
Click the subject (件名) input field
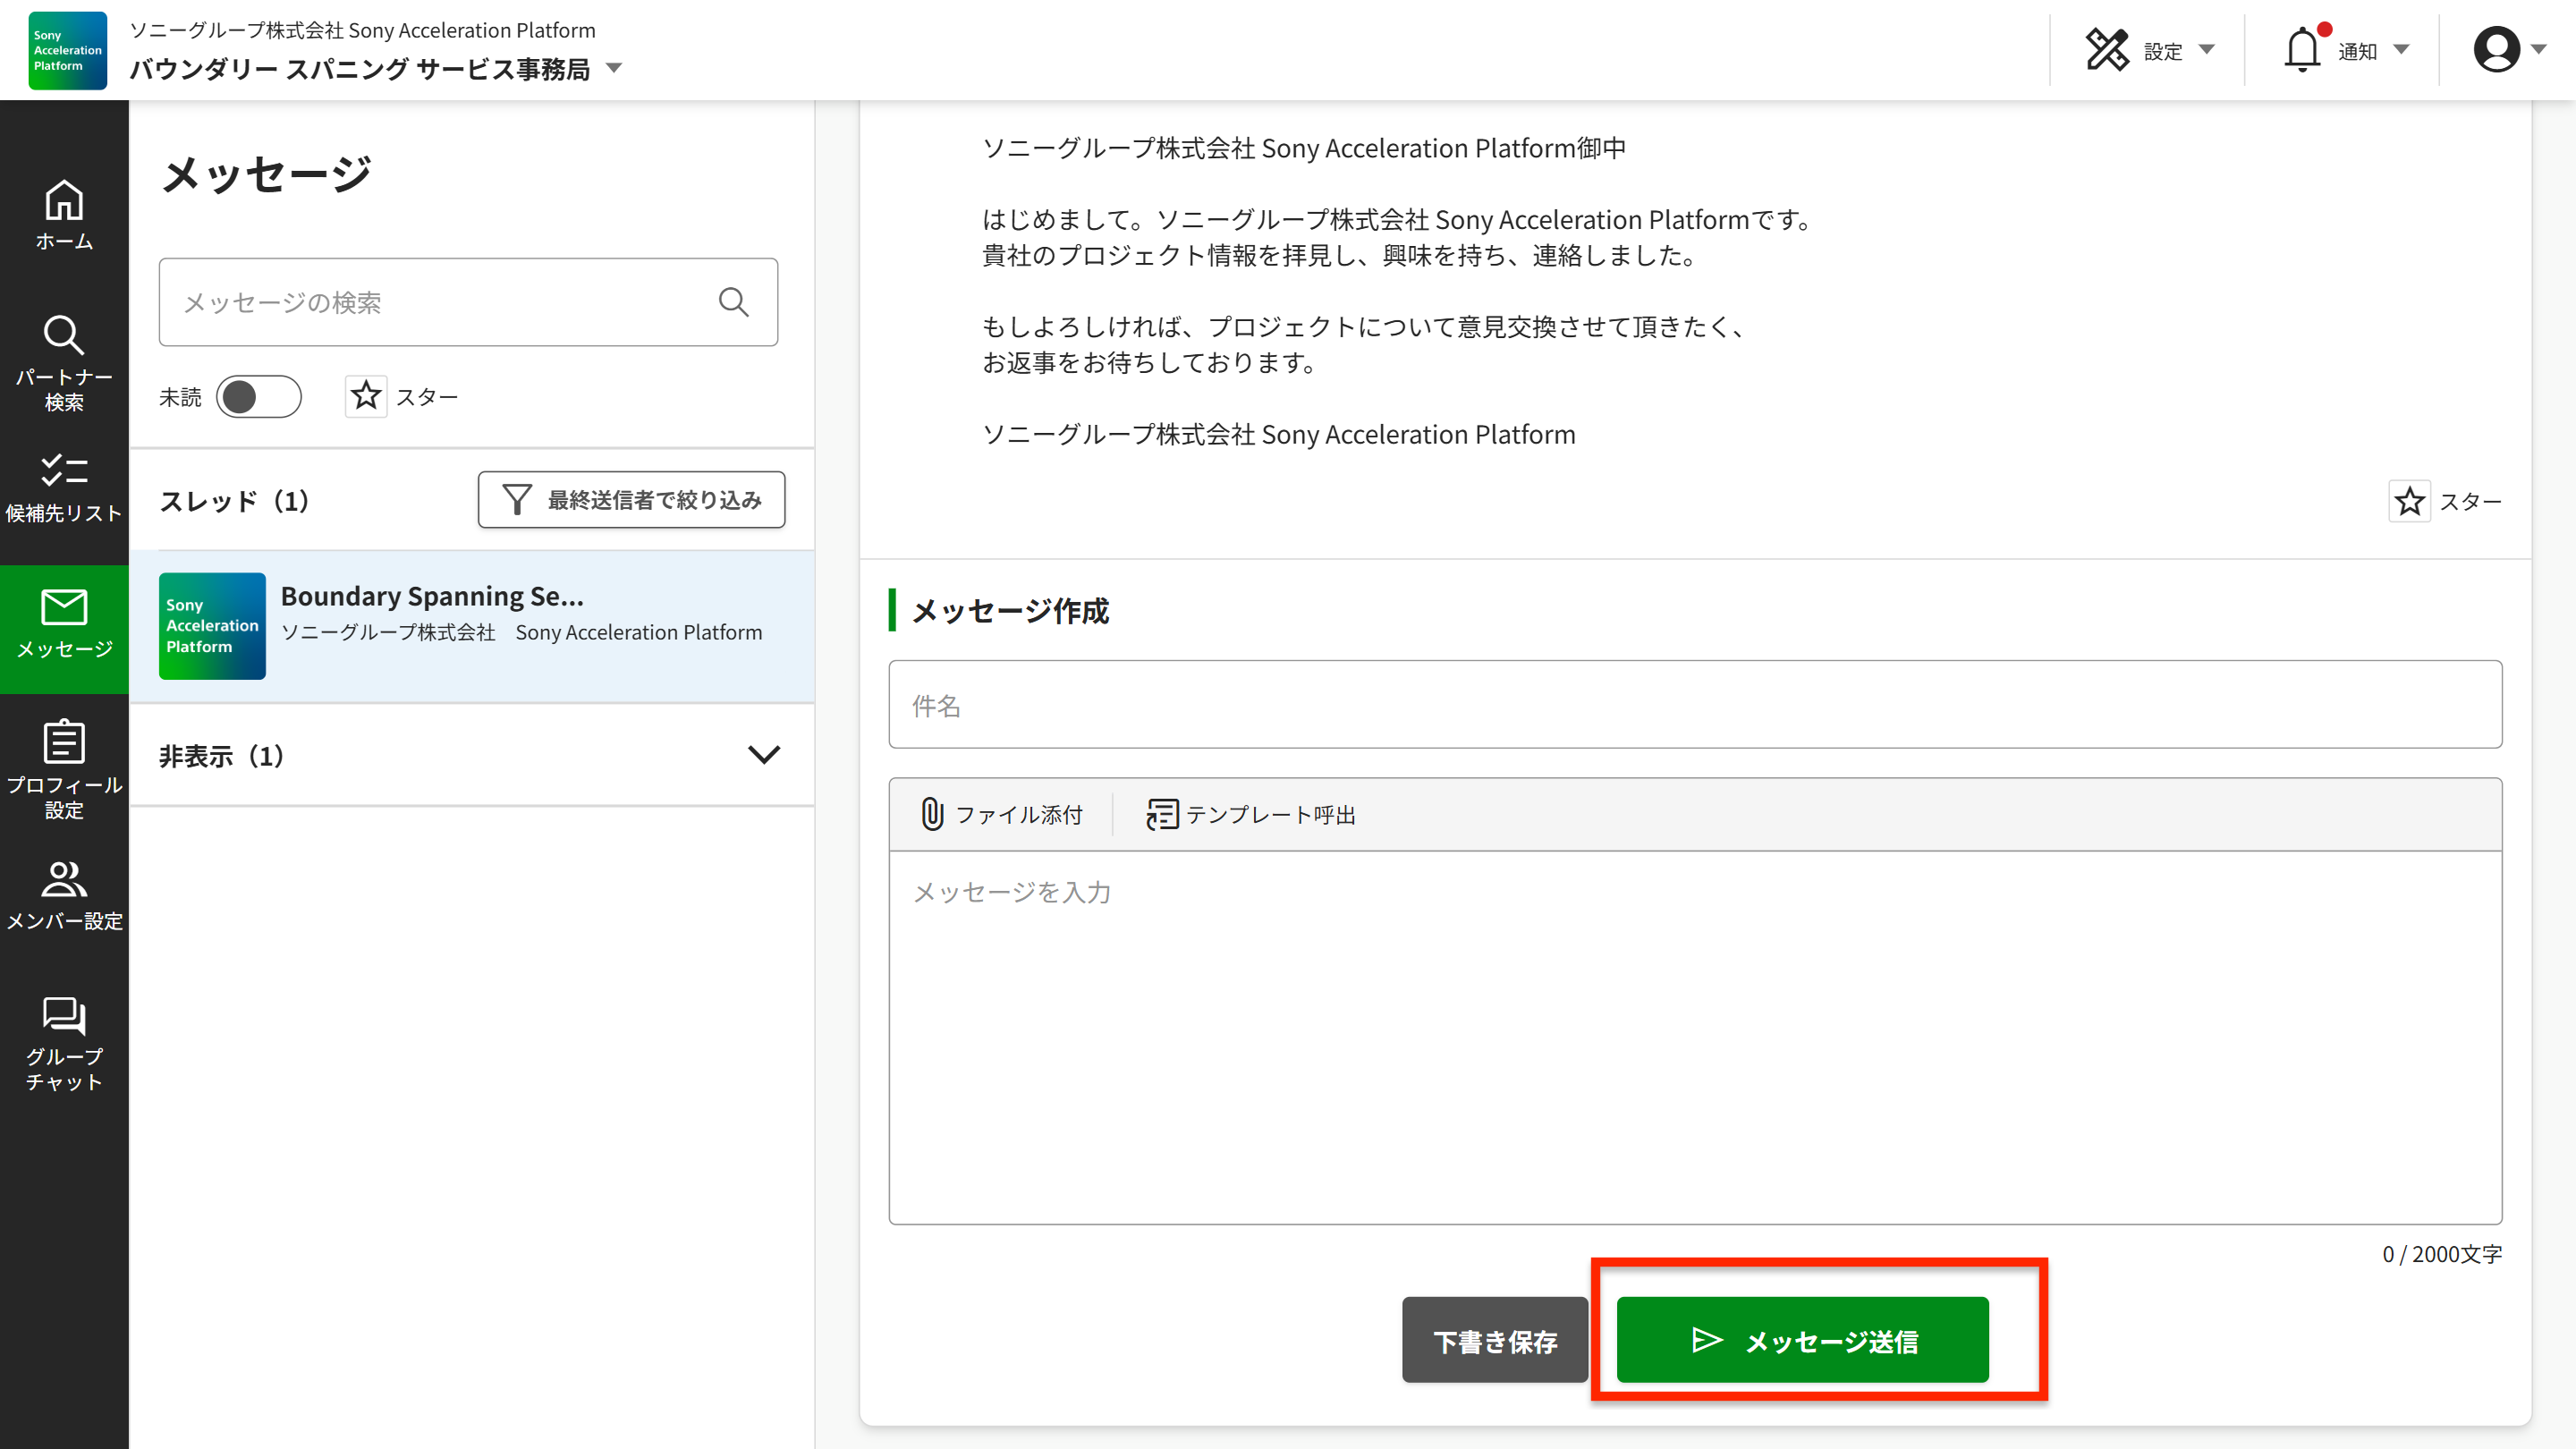coord(1694,704)
